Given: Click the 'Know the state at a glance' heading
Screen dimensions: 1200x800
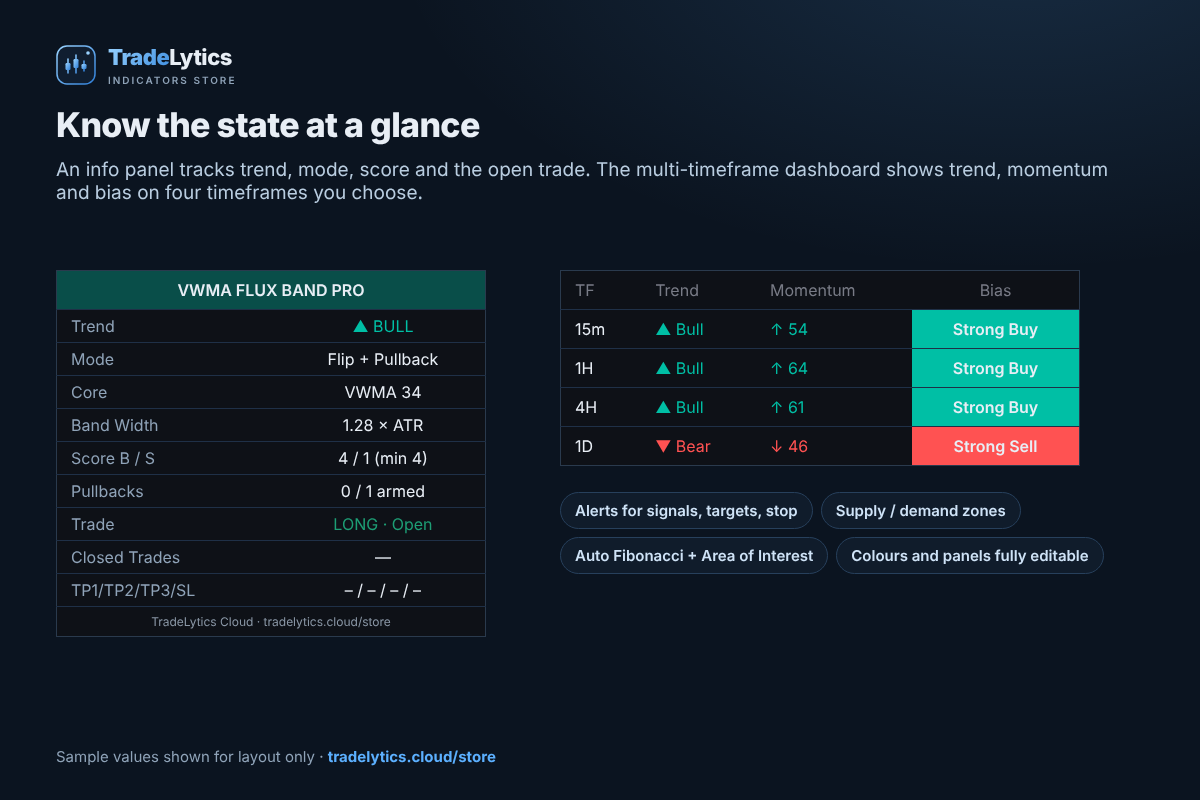Looking at the screenshot, I should [x=268, y=125].
